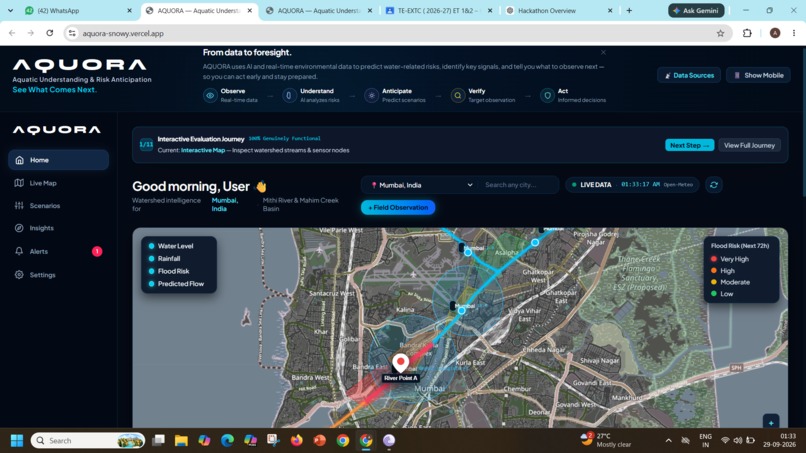Click the LIVE DATA status indicator
Screen dimensions: 806x453
632,185
